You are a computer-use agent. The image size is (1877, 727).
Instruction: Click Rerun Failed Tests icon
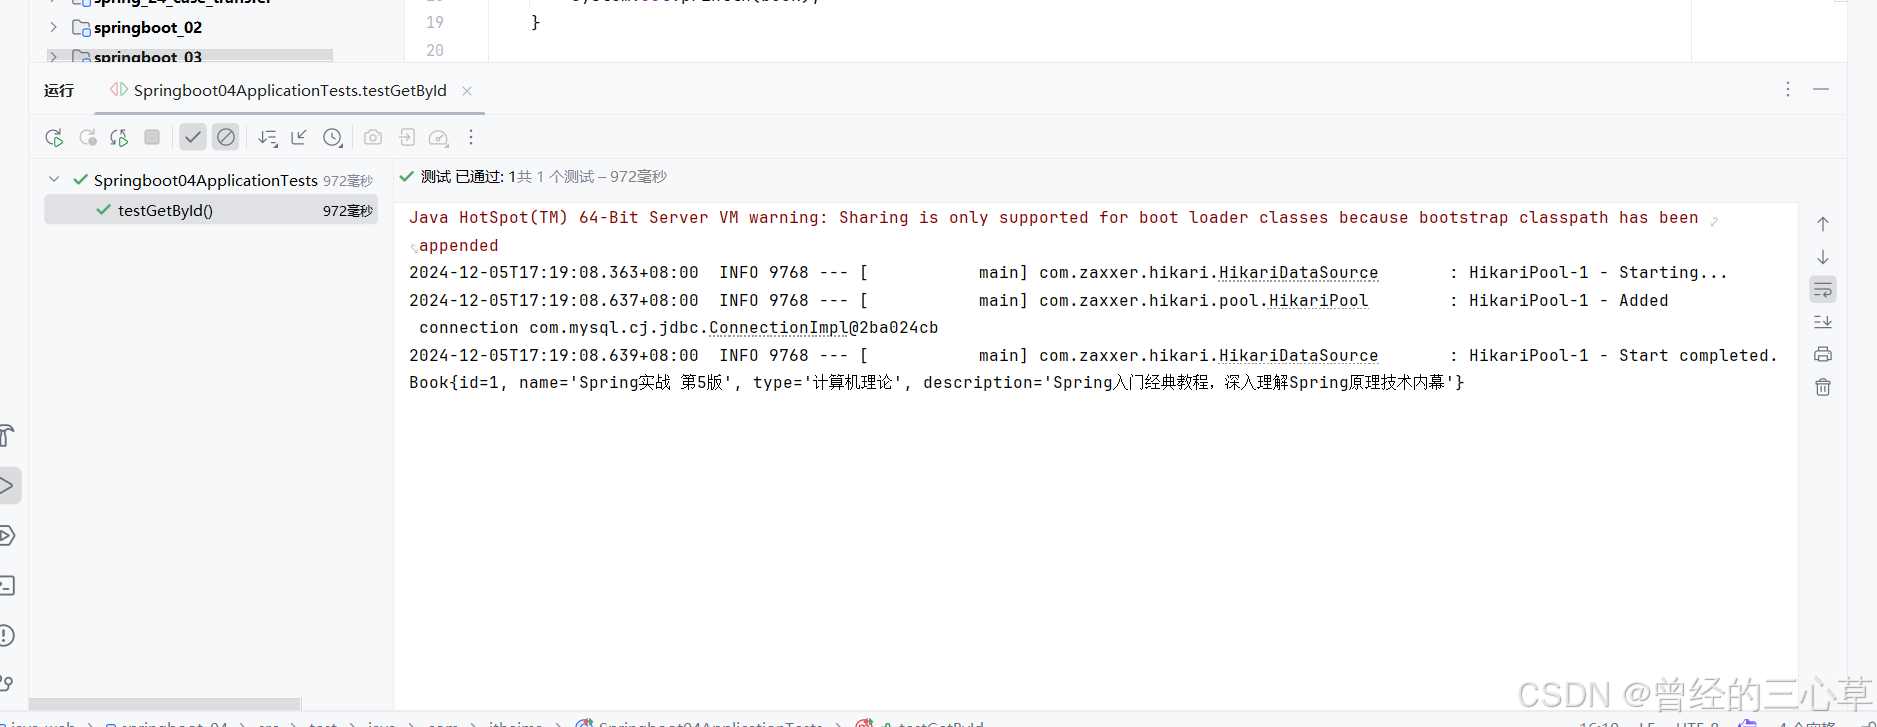[x=88, y=138]
